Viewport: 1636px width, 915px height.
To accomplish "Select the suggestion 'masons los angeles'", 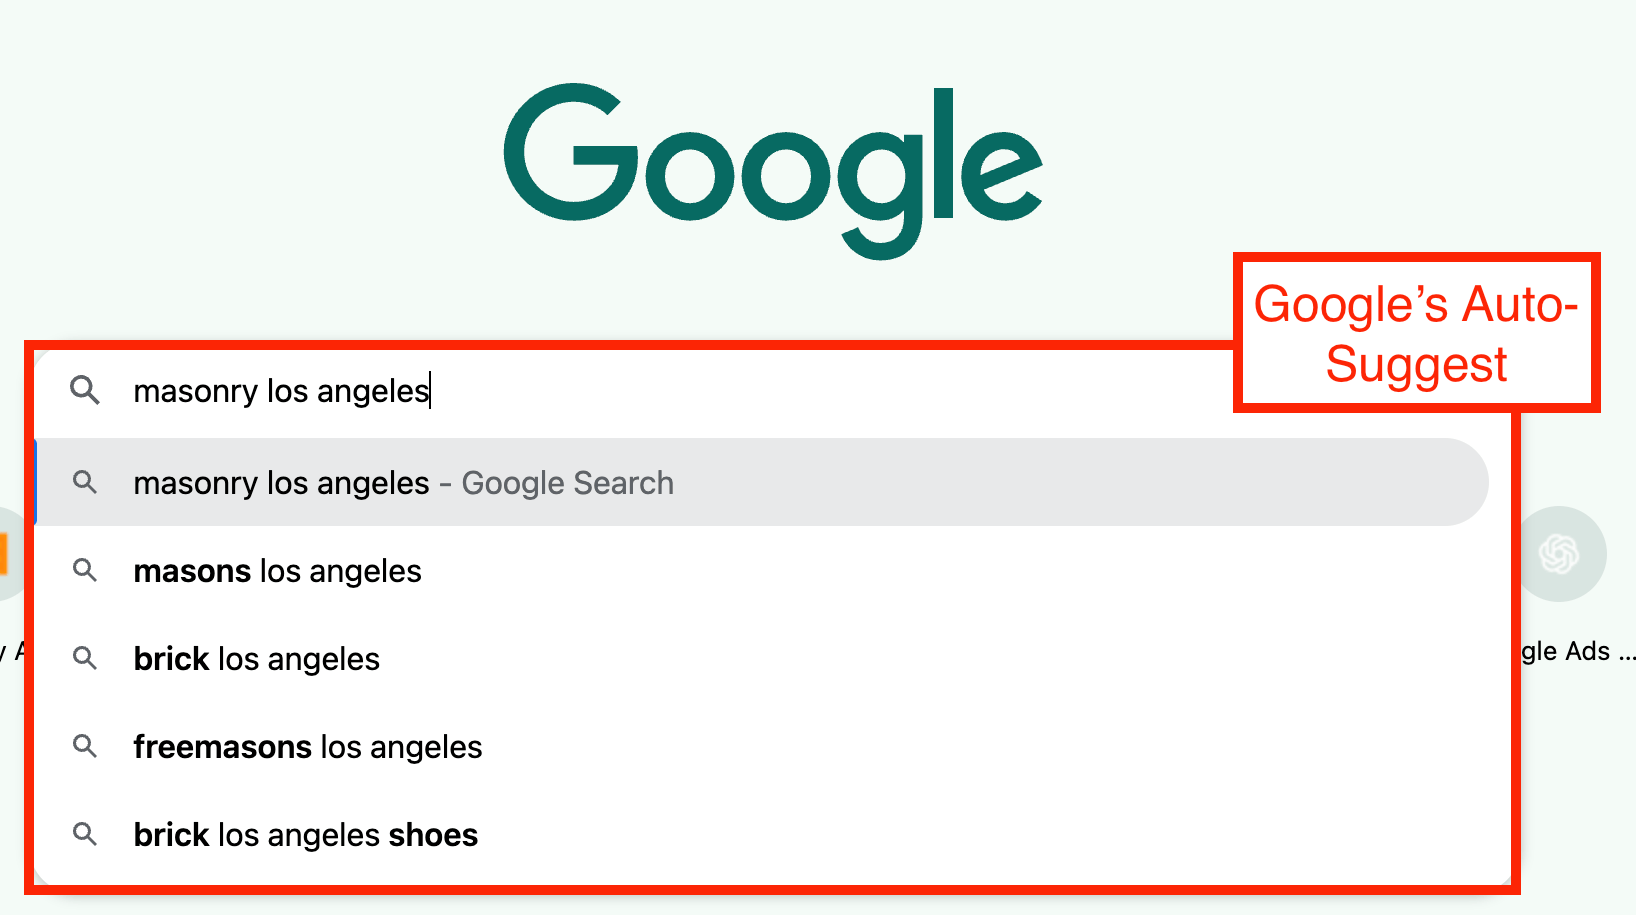I will [277, 570].
